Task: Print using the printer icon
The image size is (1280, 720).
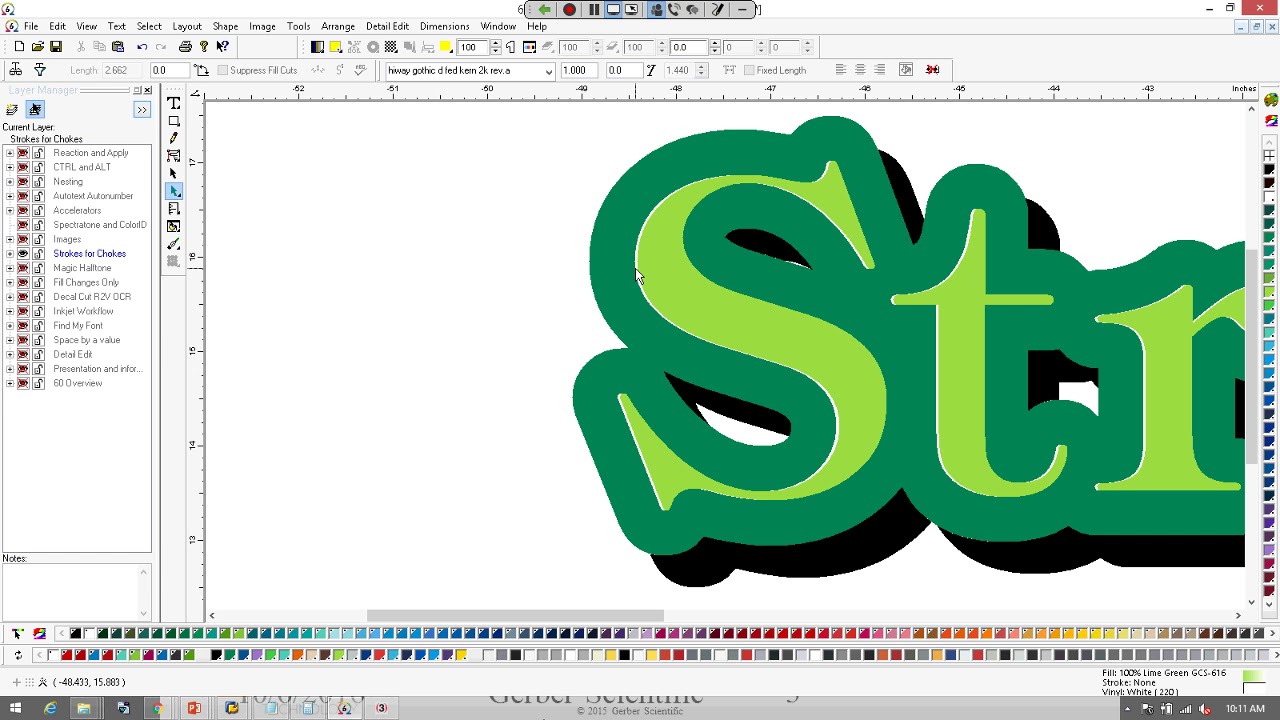Action: 185,47
